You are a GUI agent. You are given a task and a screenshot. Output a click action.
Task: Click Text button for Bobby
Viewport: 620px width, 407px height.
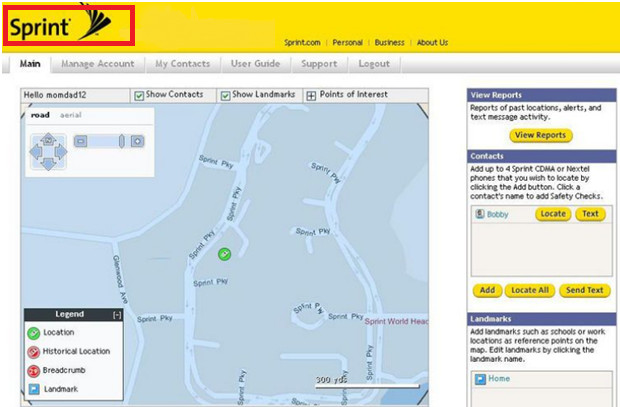590,214
